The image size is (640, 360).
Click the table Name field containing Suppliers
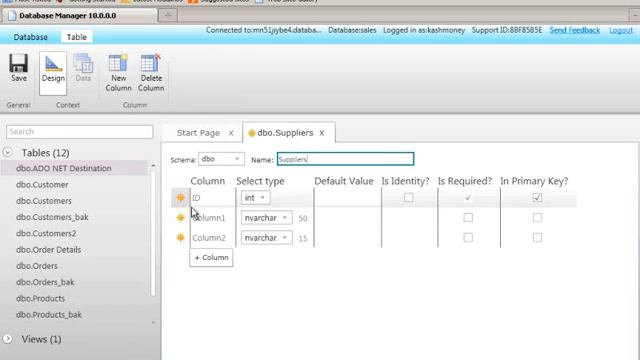(345, 159)
